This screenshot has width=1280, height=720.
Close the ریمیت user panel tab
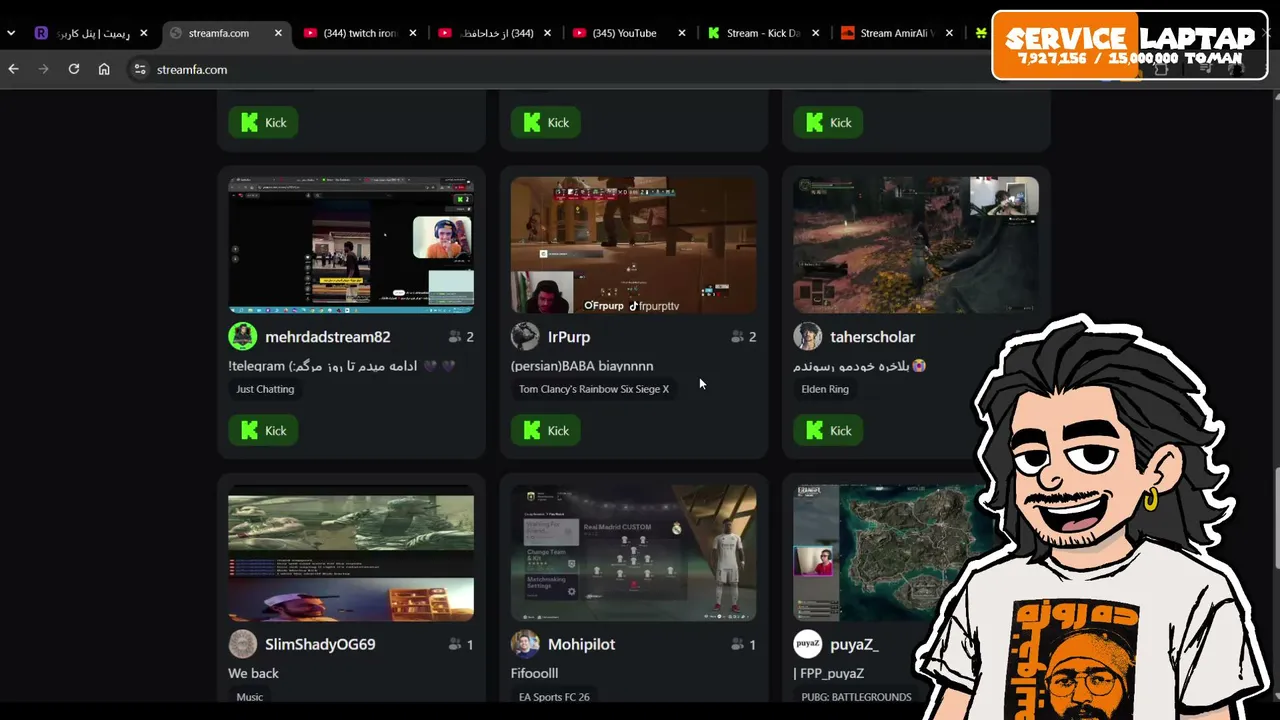(144, 33)
